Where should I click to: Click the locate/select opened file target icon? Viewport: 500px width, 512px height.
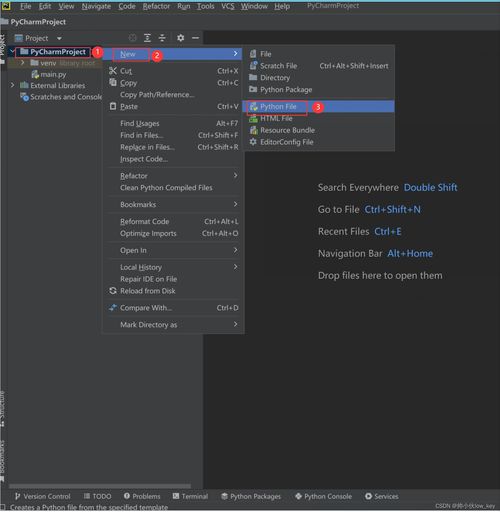click(133, 38)
